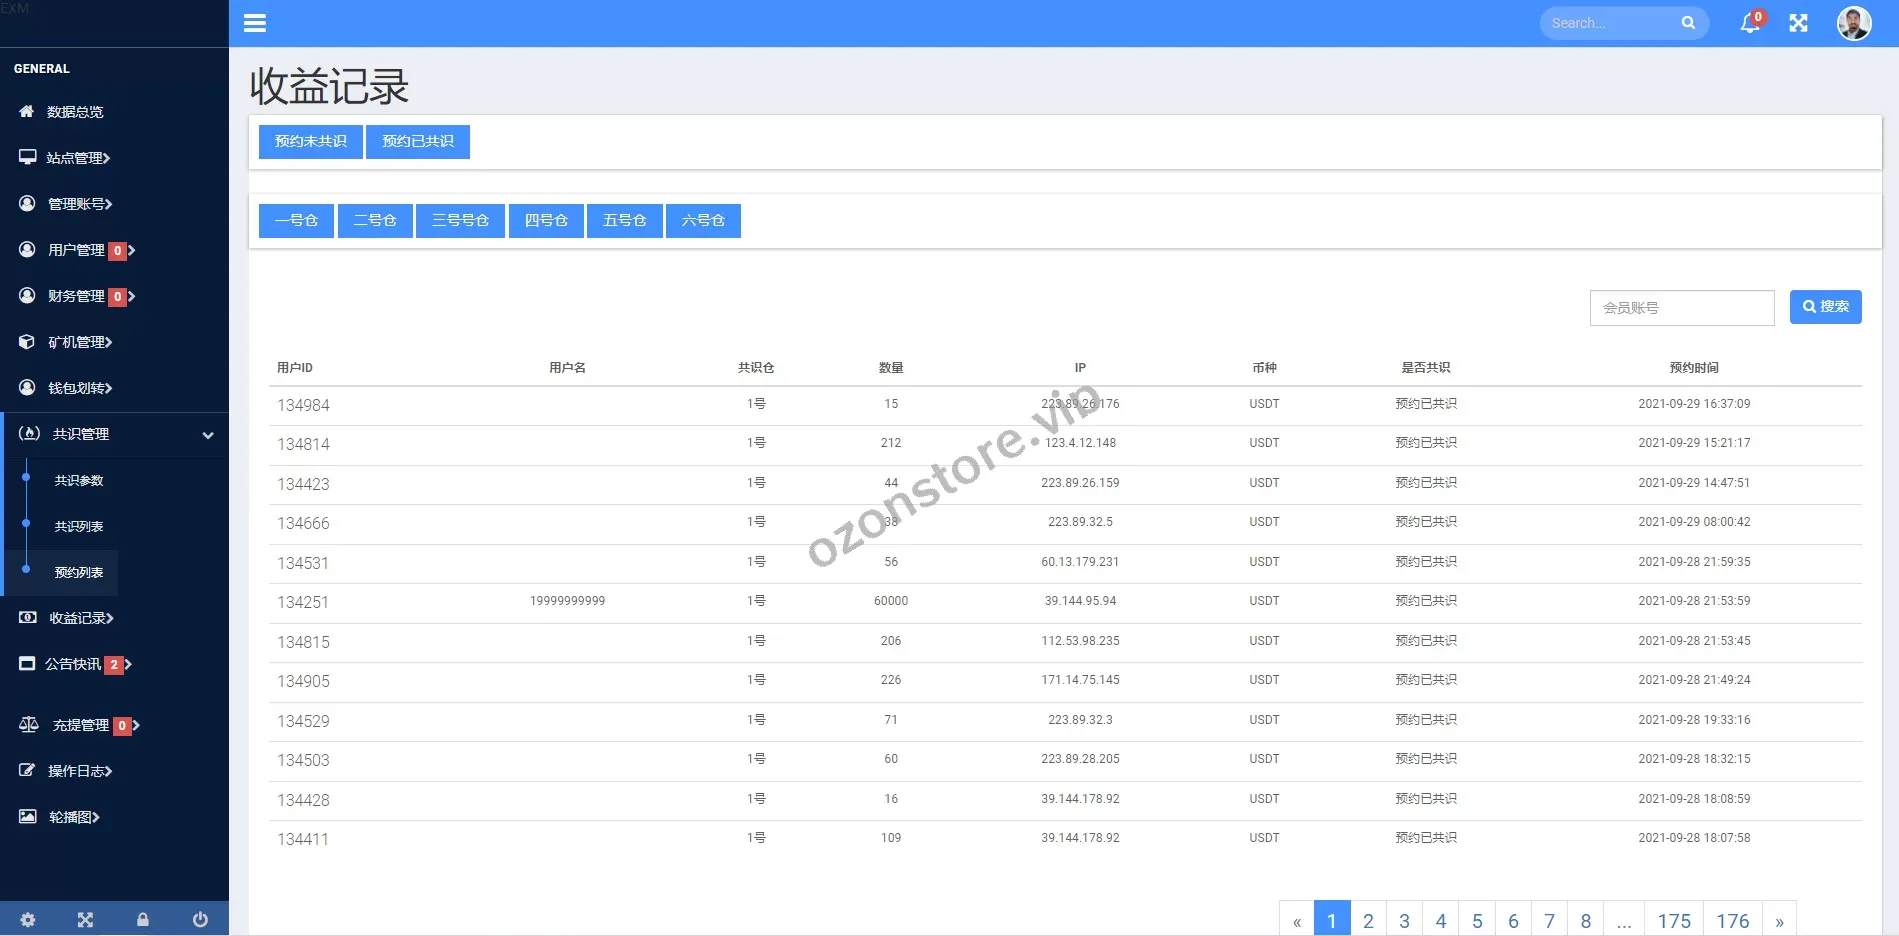Screen dimensions: 1899x936
Task: Open the notifications bell icon
Action: coord(1749,23)
